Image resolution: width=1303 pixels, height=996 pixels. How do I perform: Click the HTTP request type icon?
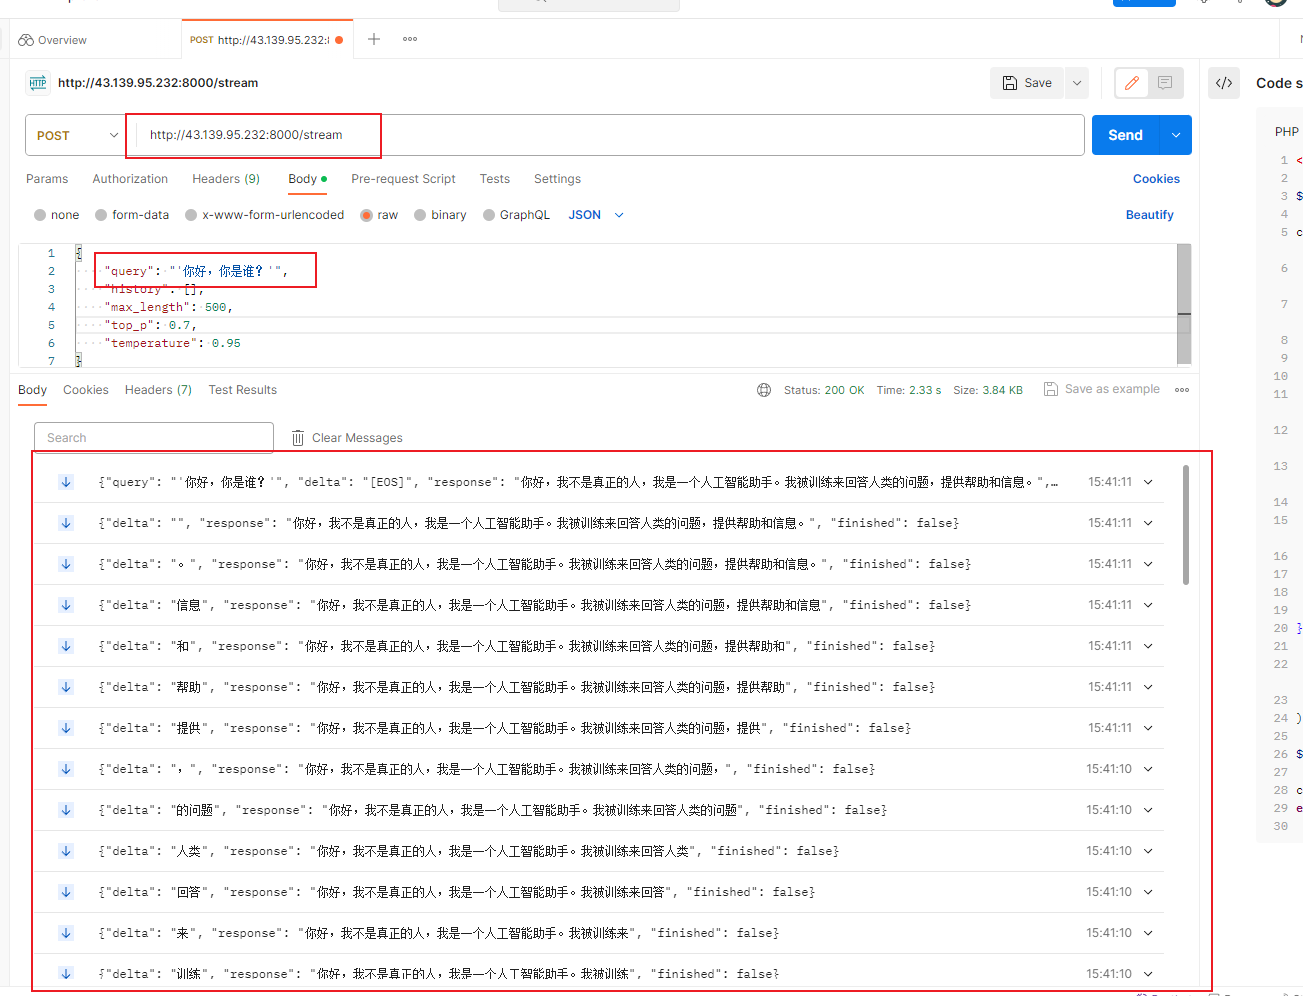[38, 83]
